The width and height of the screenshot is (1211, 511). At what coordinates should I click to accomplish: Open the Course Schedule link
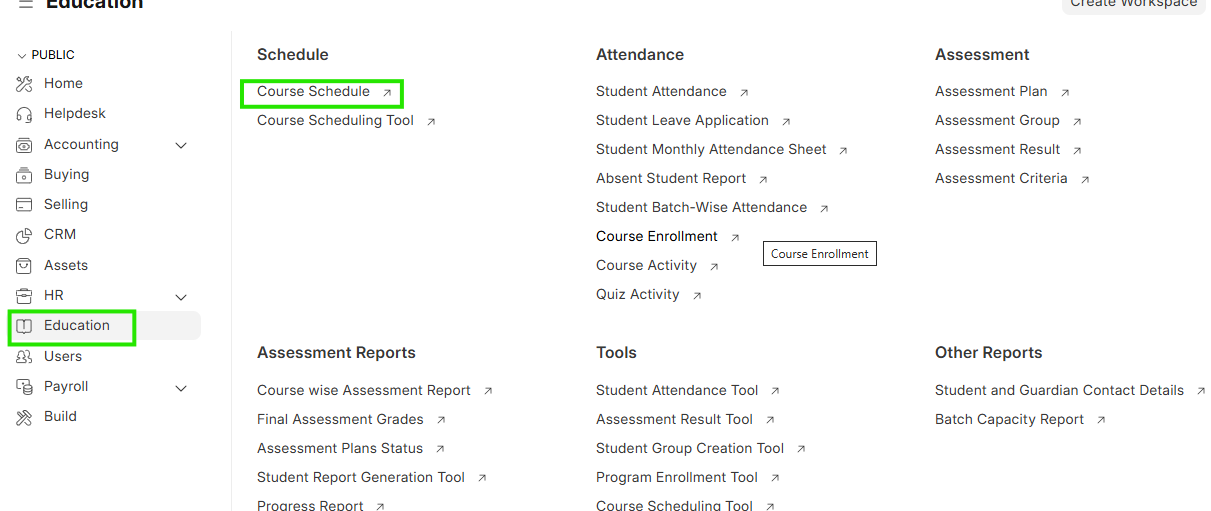click(313, 92)
